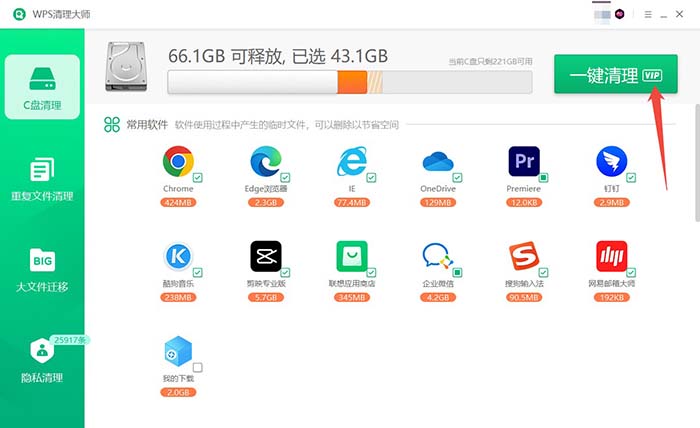Image resolution: width=700 pixels, height=428 pixels.
Task: Minimize the WPS清理大师 window
Action: click(664, 15)
